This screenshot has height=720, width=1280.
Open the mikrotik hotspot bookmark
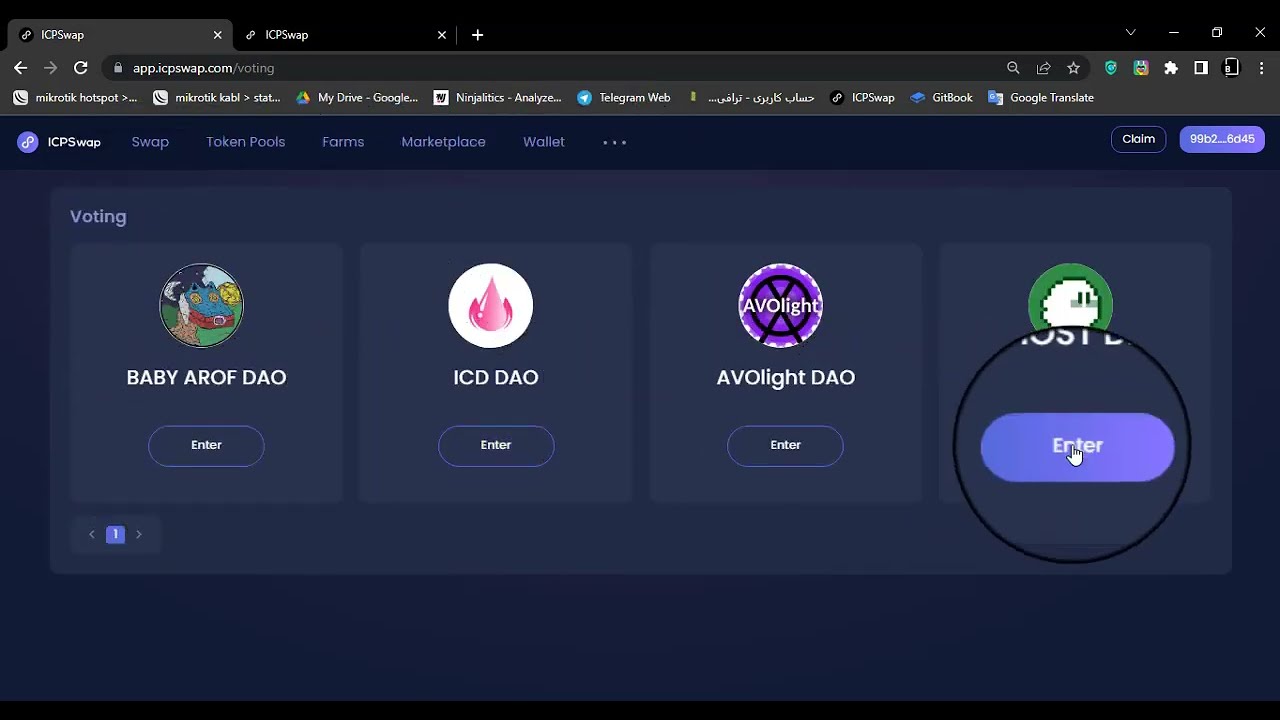(75, 98)
